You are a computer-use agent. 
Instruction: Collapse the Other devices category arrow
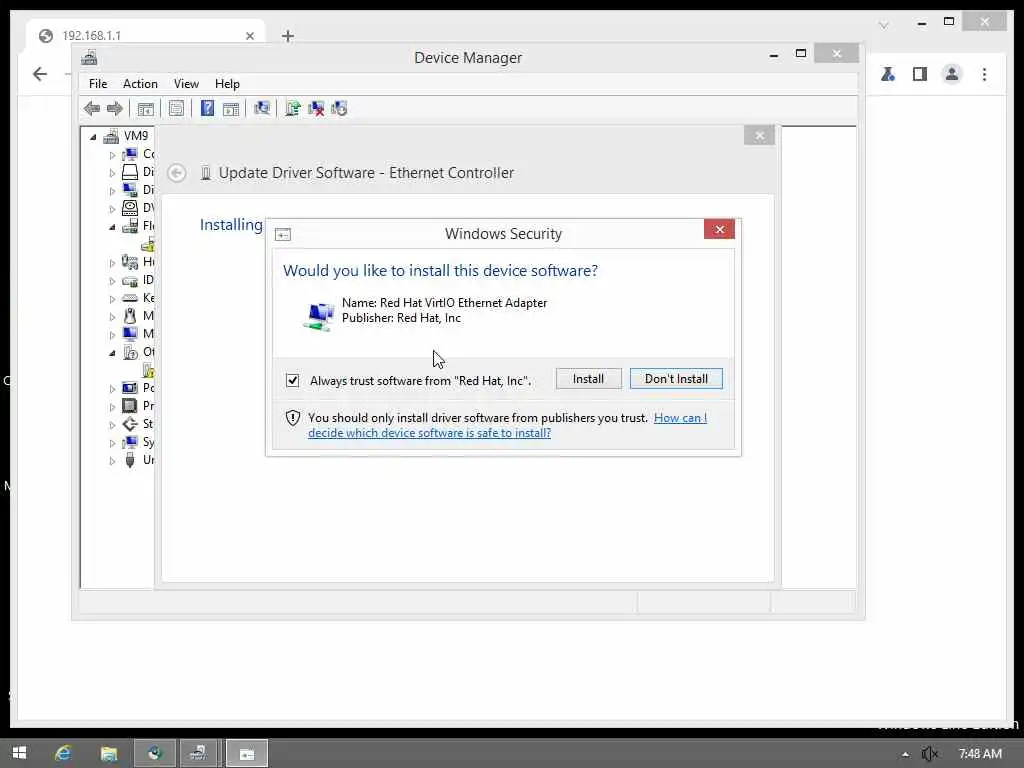tap(112, 353)
